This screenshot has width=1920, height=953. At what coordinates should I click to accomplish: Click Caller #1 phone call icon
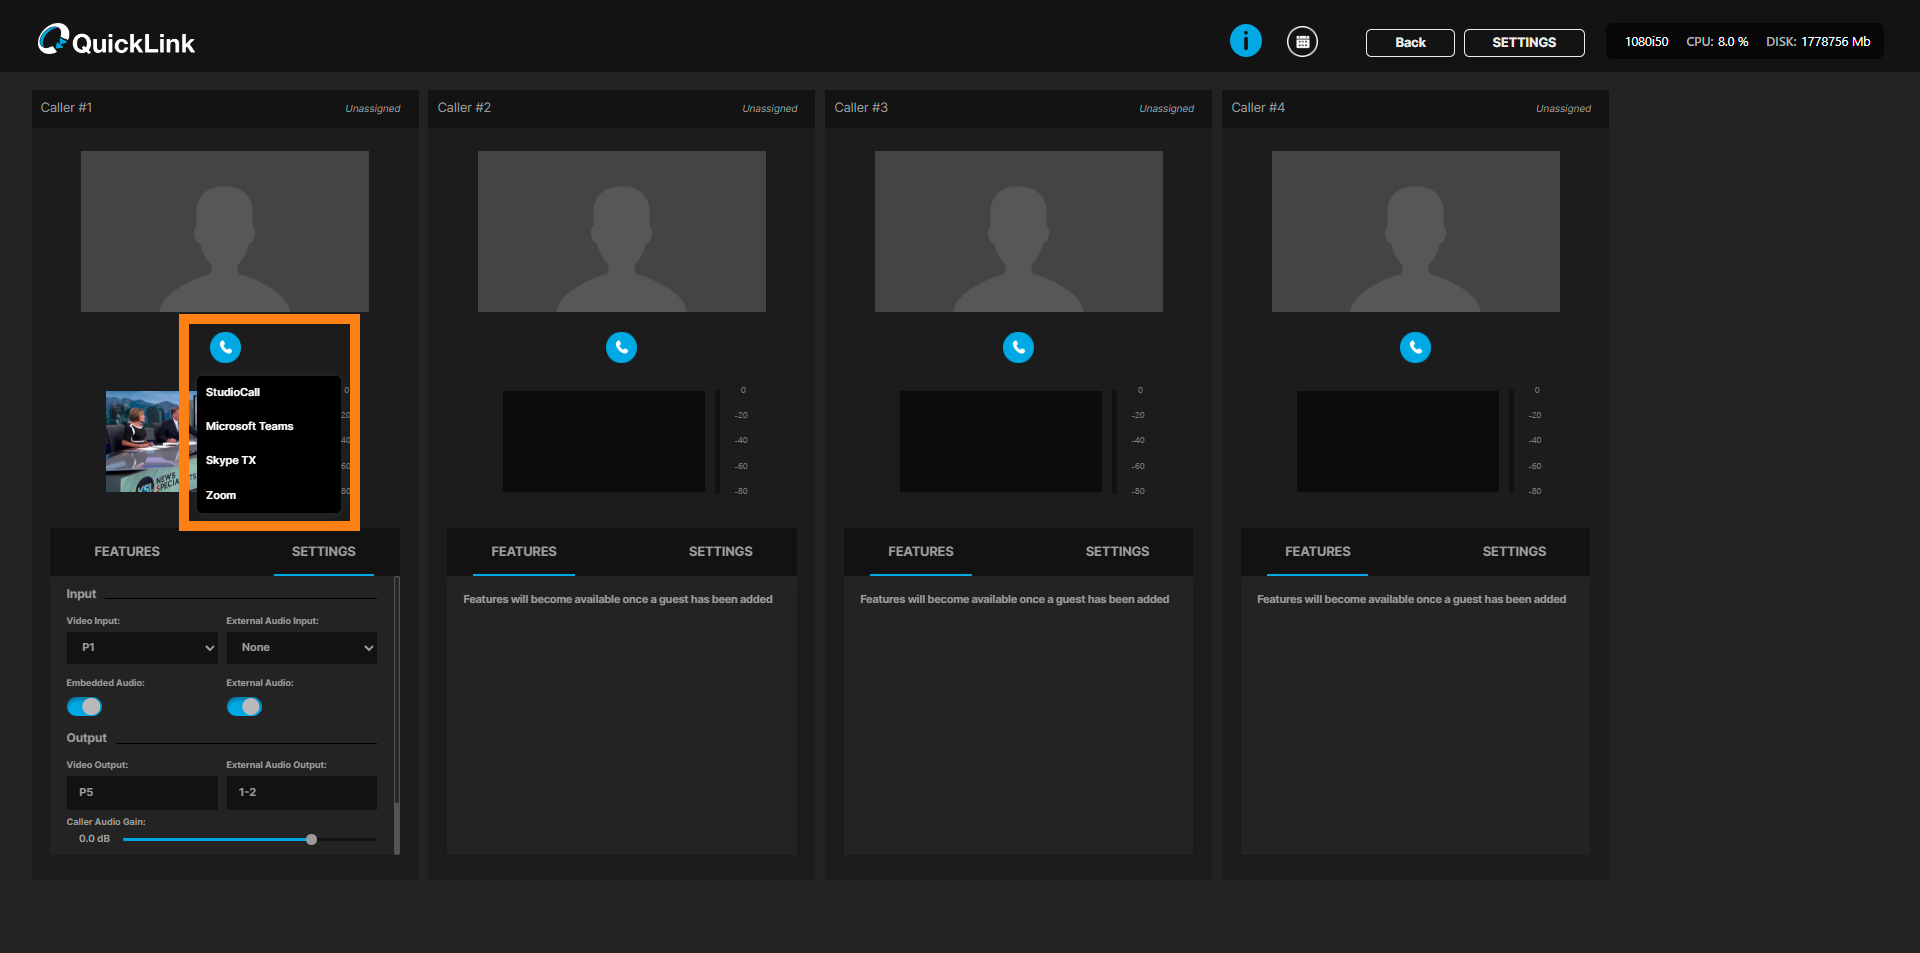click(x=225, y=347)
